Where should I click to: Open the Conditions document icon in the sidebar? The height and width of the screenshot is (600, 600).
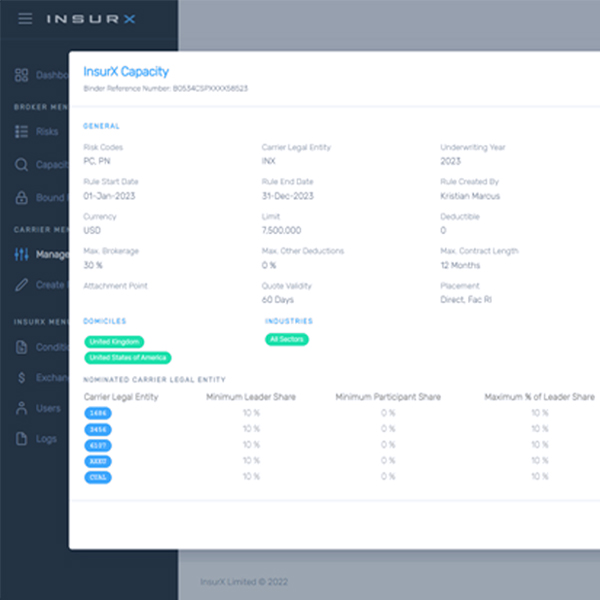coord(21,347)
